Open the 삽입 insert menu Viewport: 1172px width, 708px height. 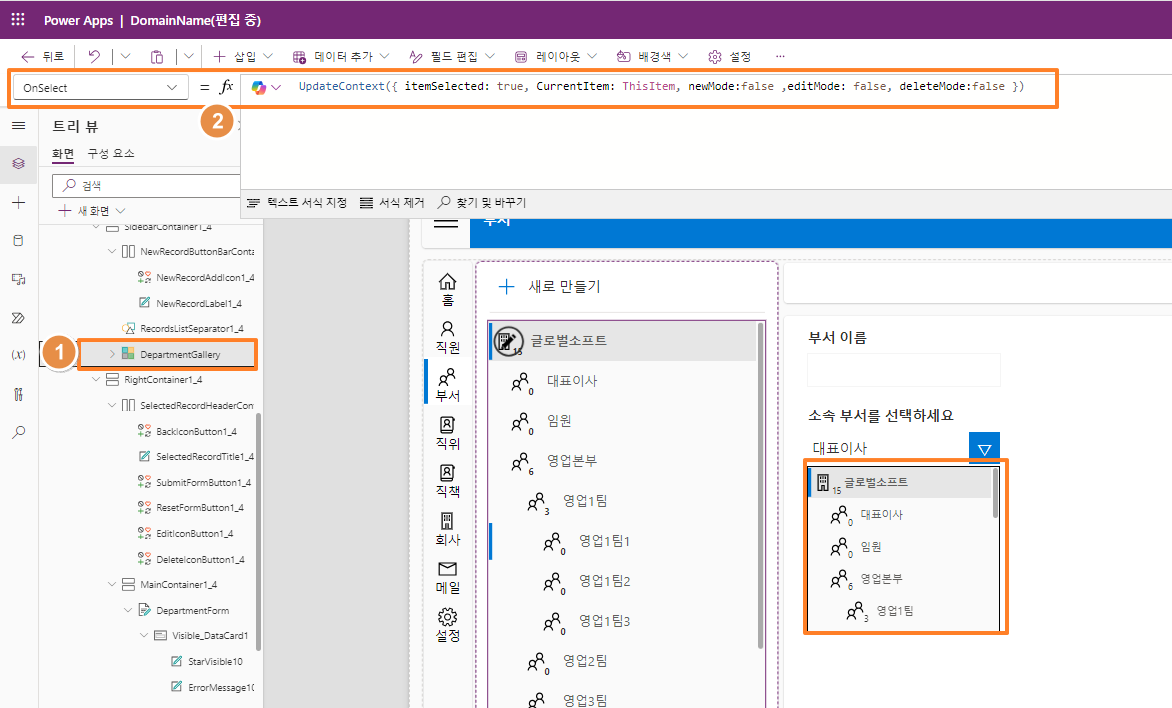244,56
